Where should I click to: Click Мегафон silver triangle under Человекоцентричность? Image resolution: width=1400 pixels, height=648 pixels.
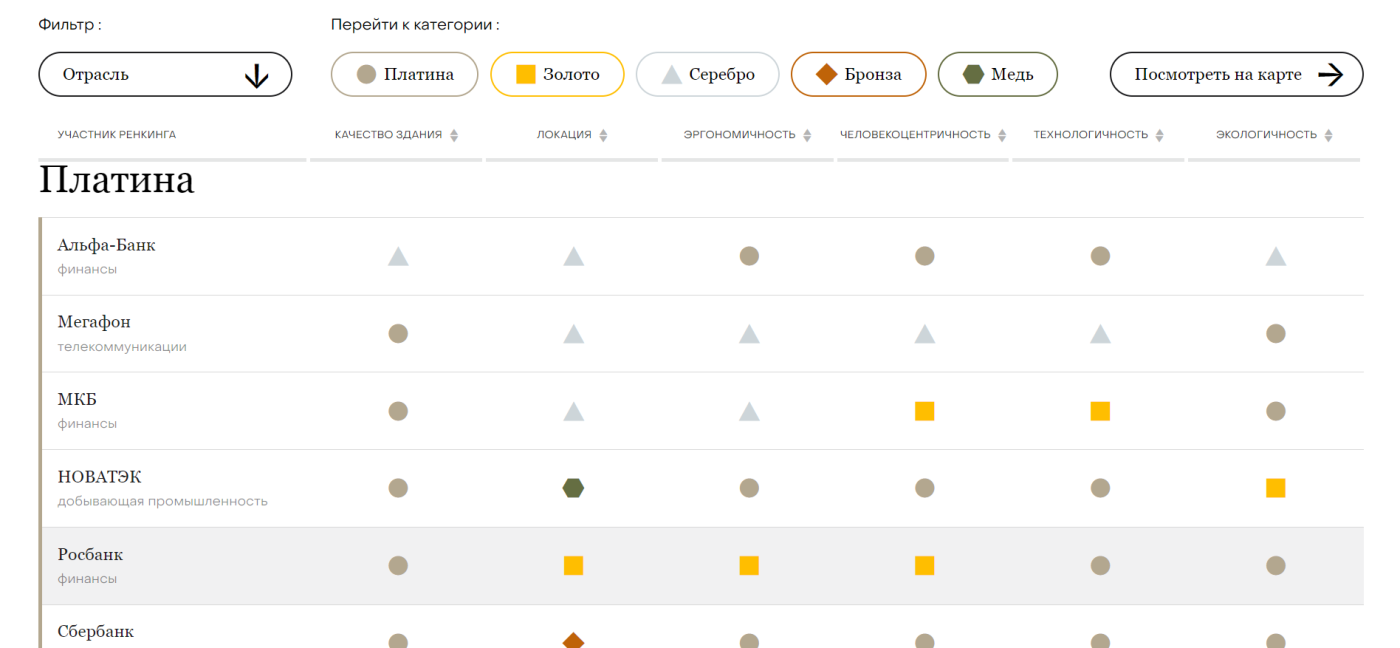(924, 334)
